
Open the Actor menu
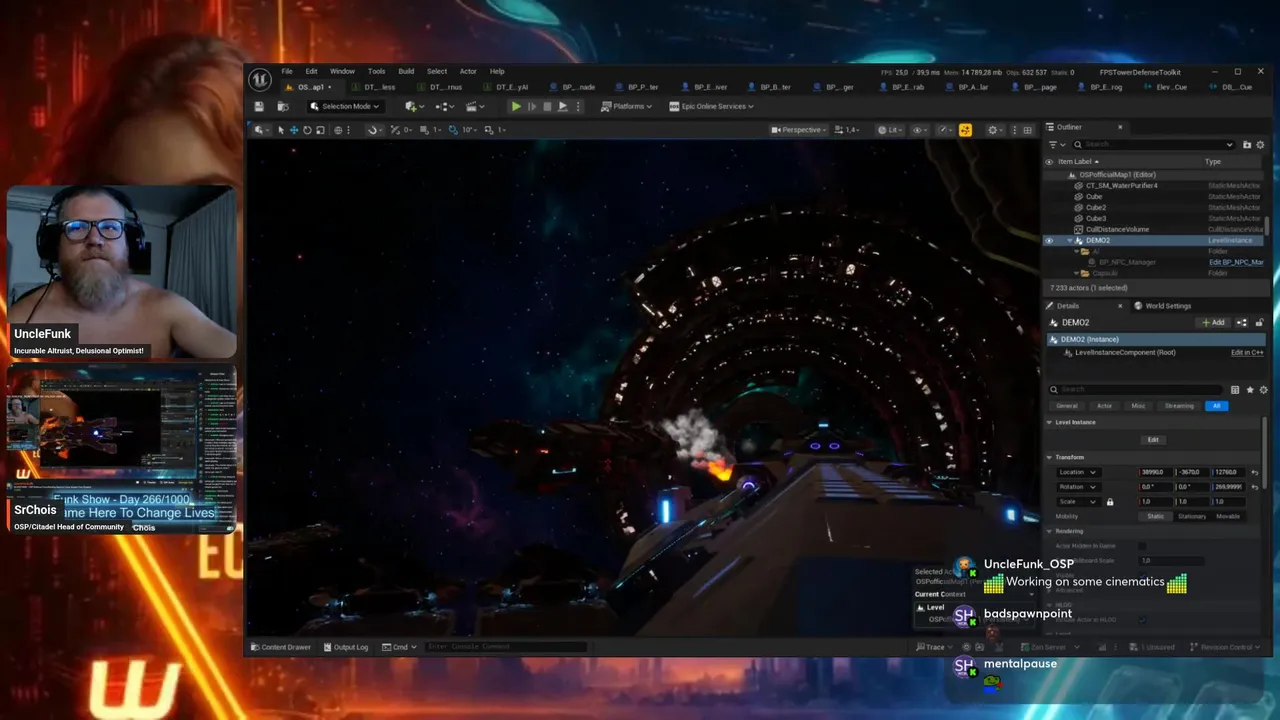(x=468, y=71)
